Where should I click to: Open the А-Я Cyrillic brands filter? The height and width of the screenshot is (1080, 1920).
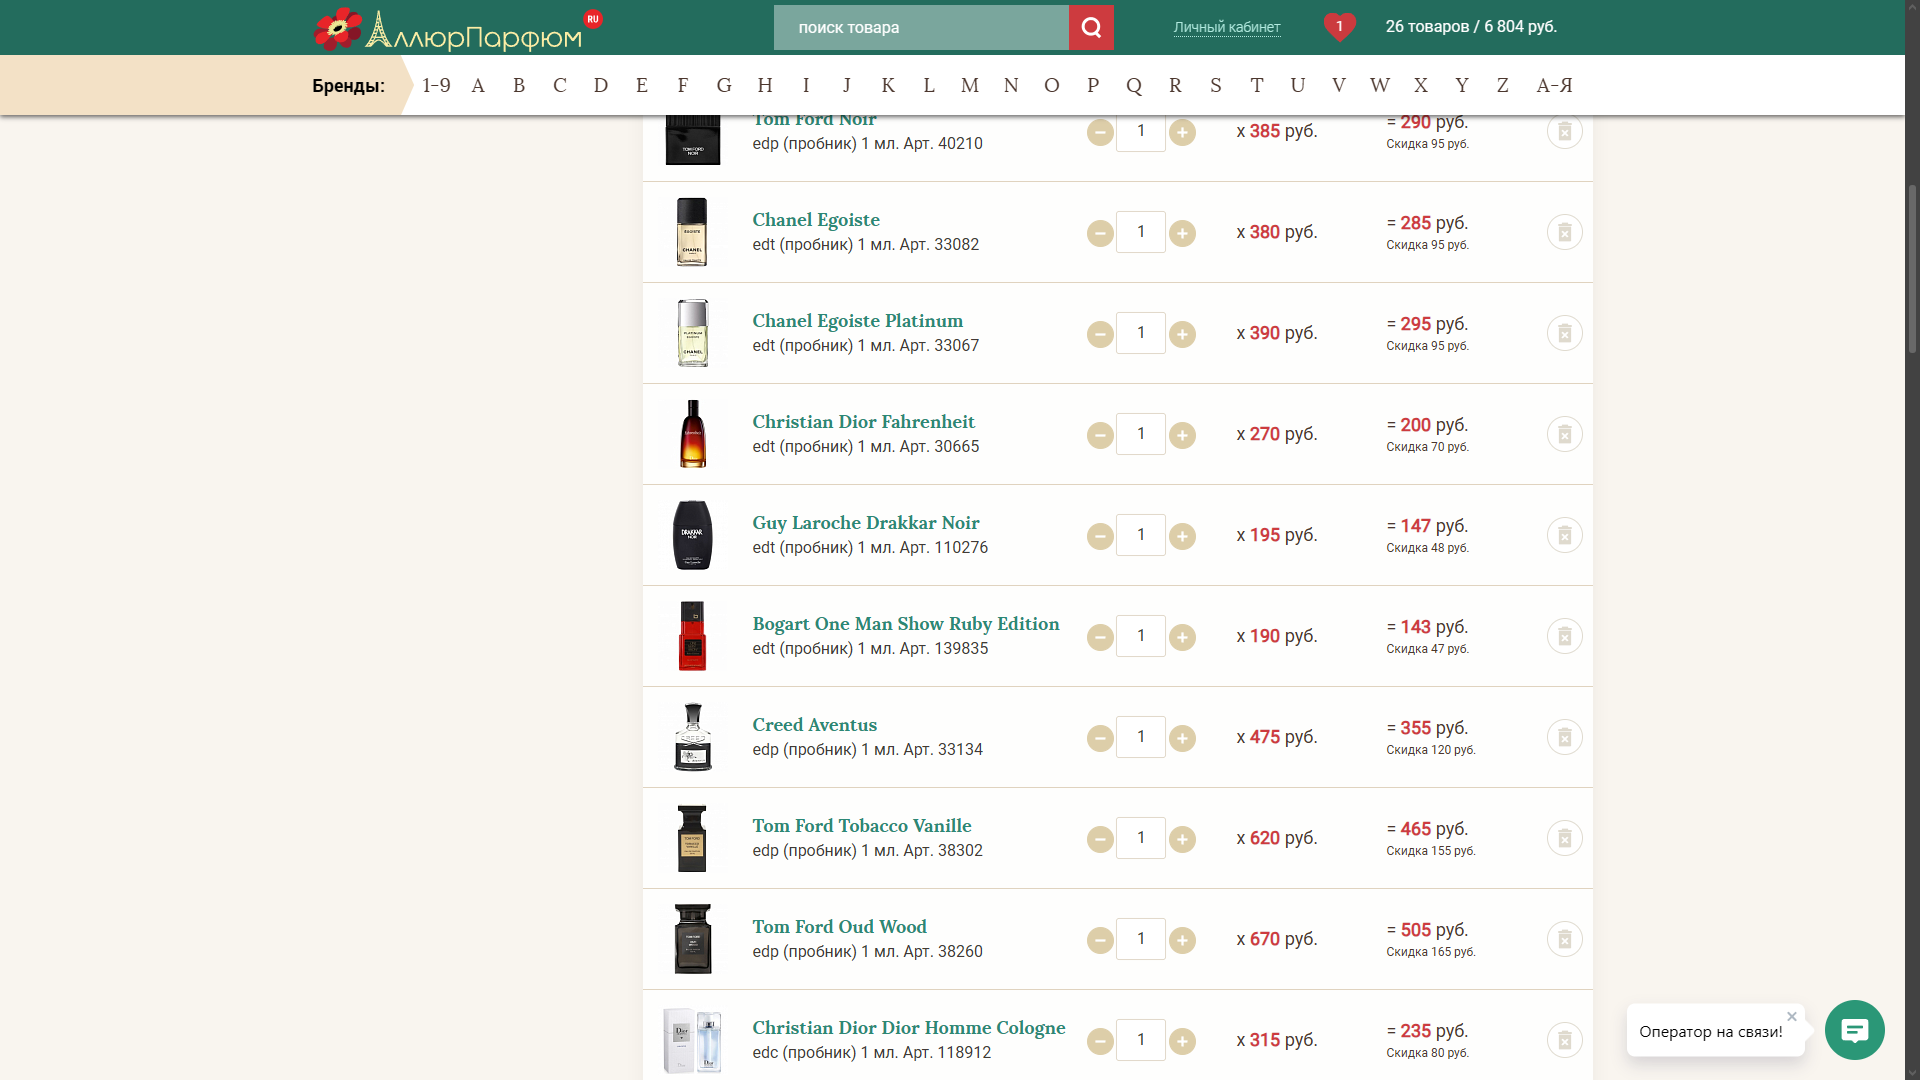coord(1554,85)
